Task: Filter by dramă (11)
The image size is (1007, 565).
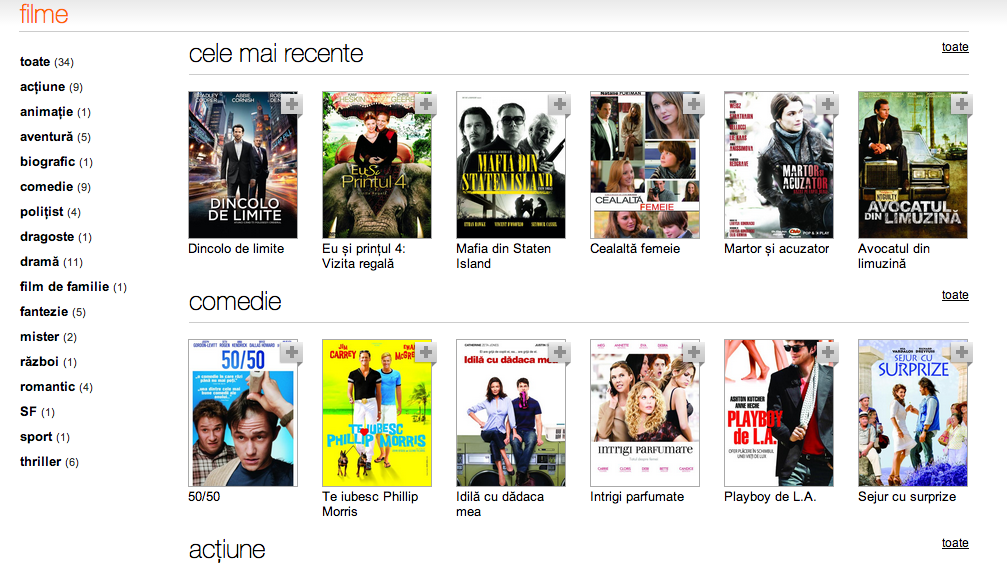Action: [51, 262]
